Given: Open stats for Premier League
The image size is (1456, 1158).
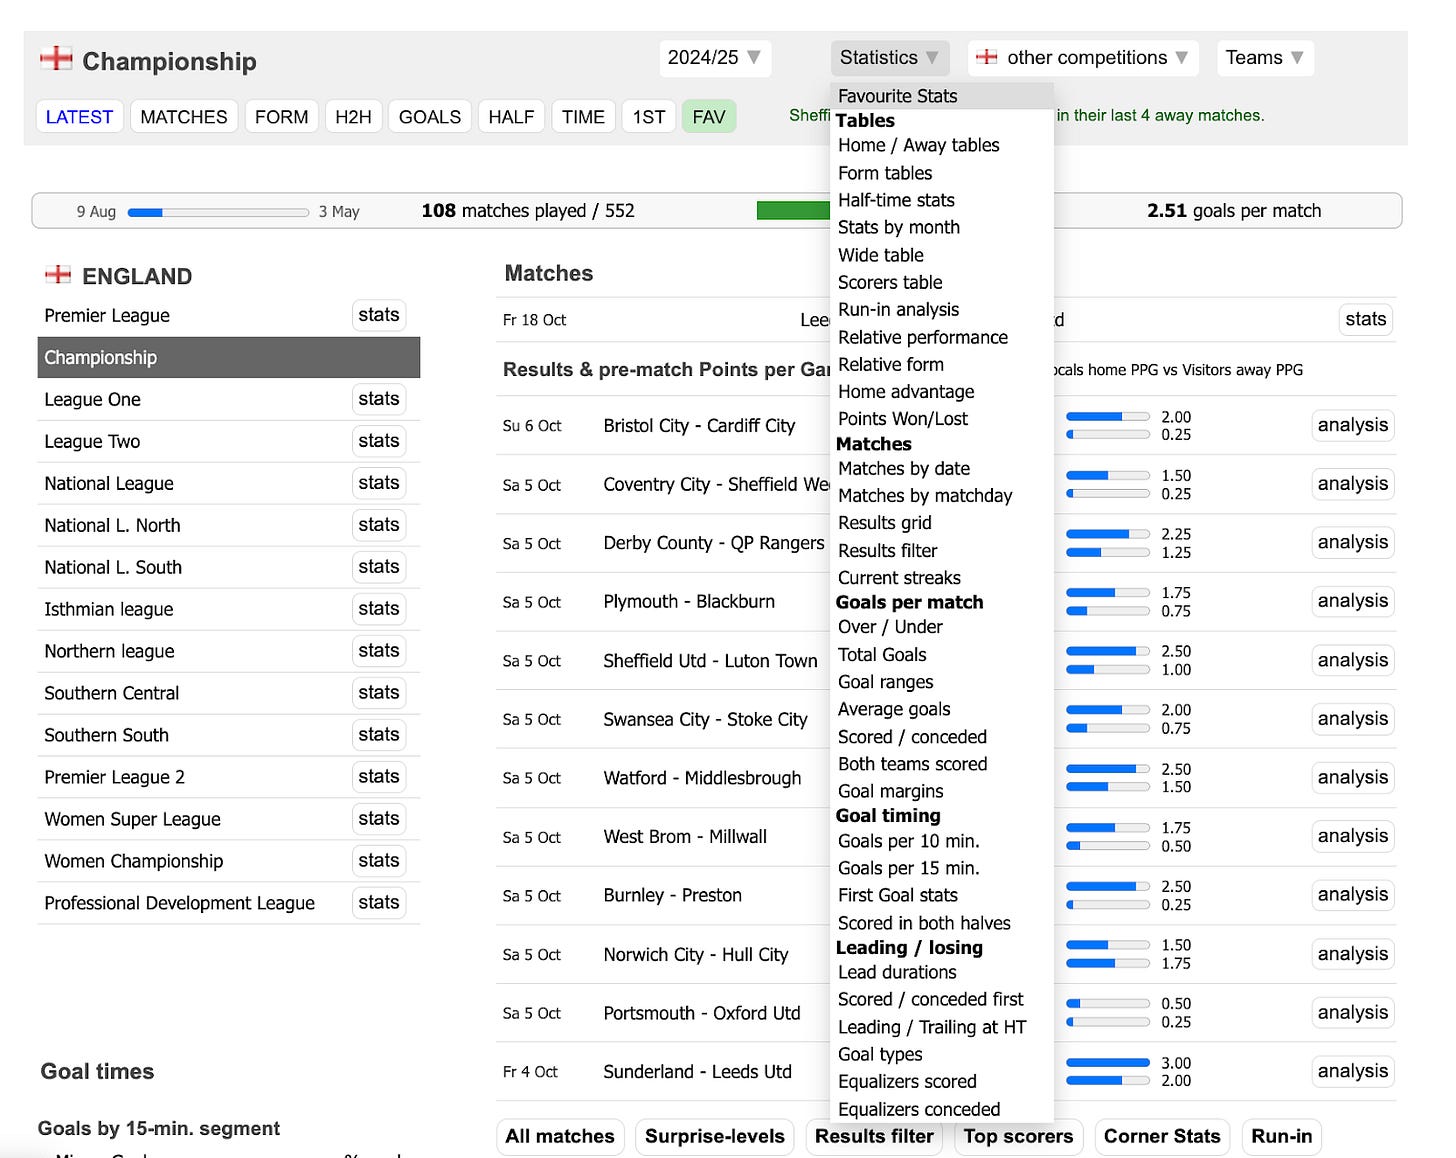Looking at the screenshot, I should [379, 315].
